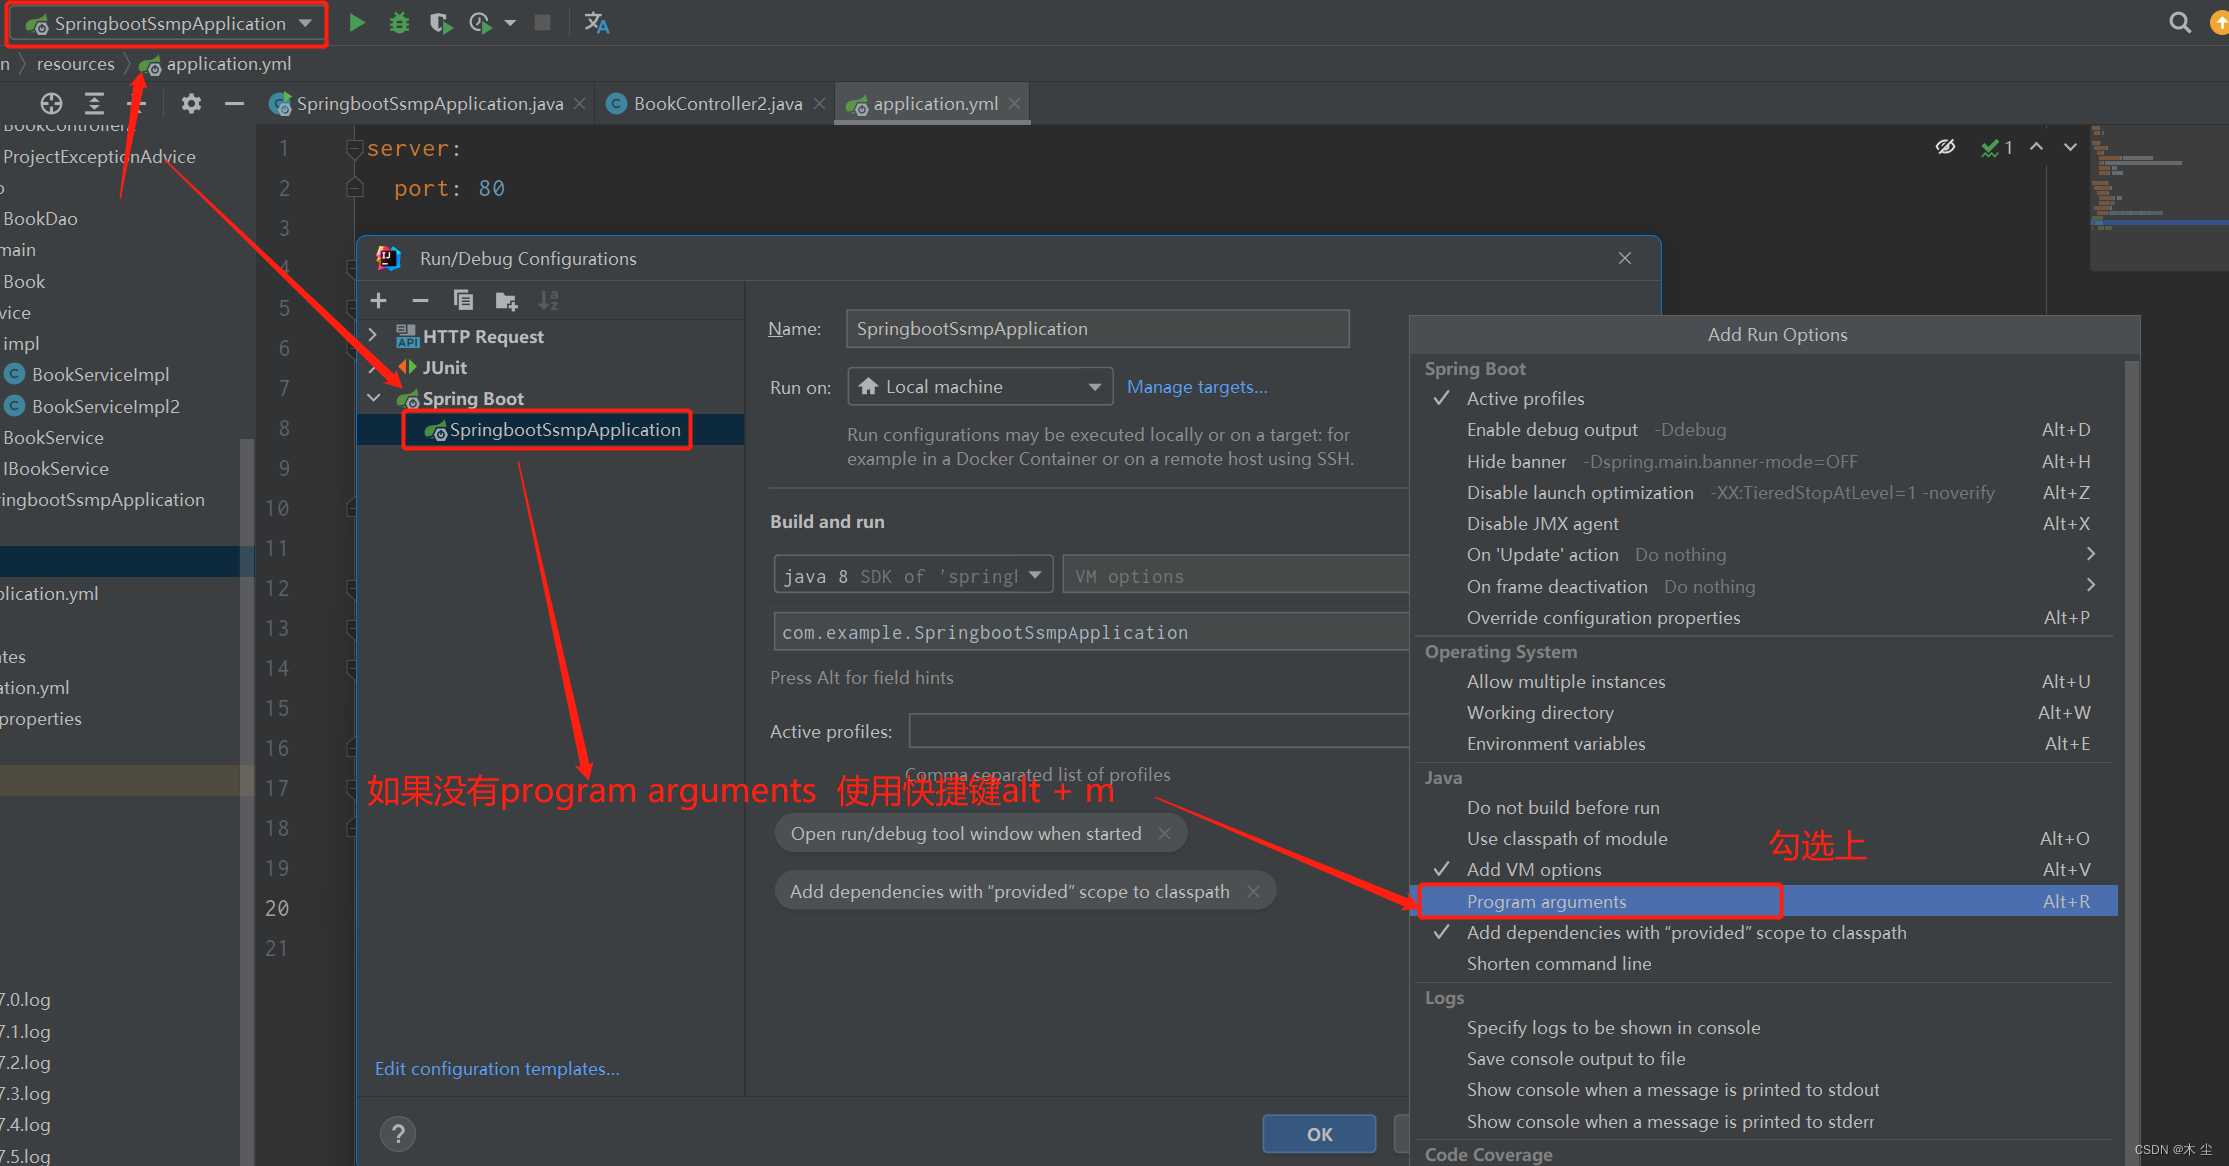Image resolution: width=2229 pixels, height=1166 pixels.
Task: Uncheck the Add VM options entry
Action: pyautogui.click(x=1533, y=869)
